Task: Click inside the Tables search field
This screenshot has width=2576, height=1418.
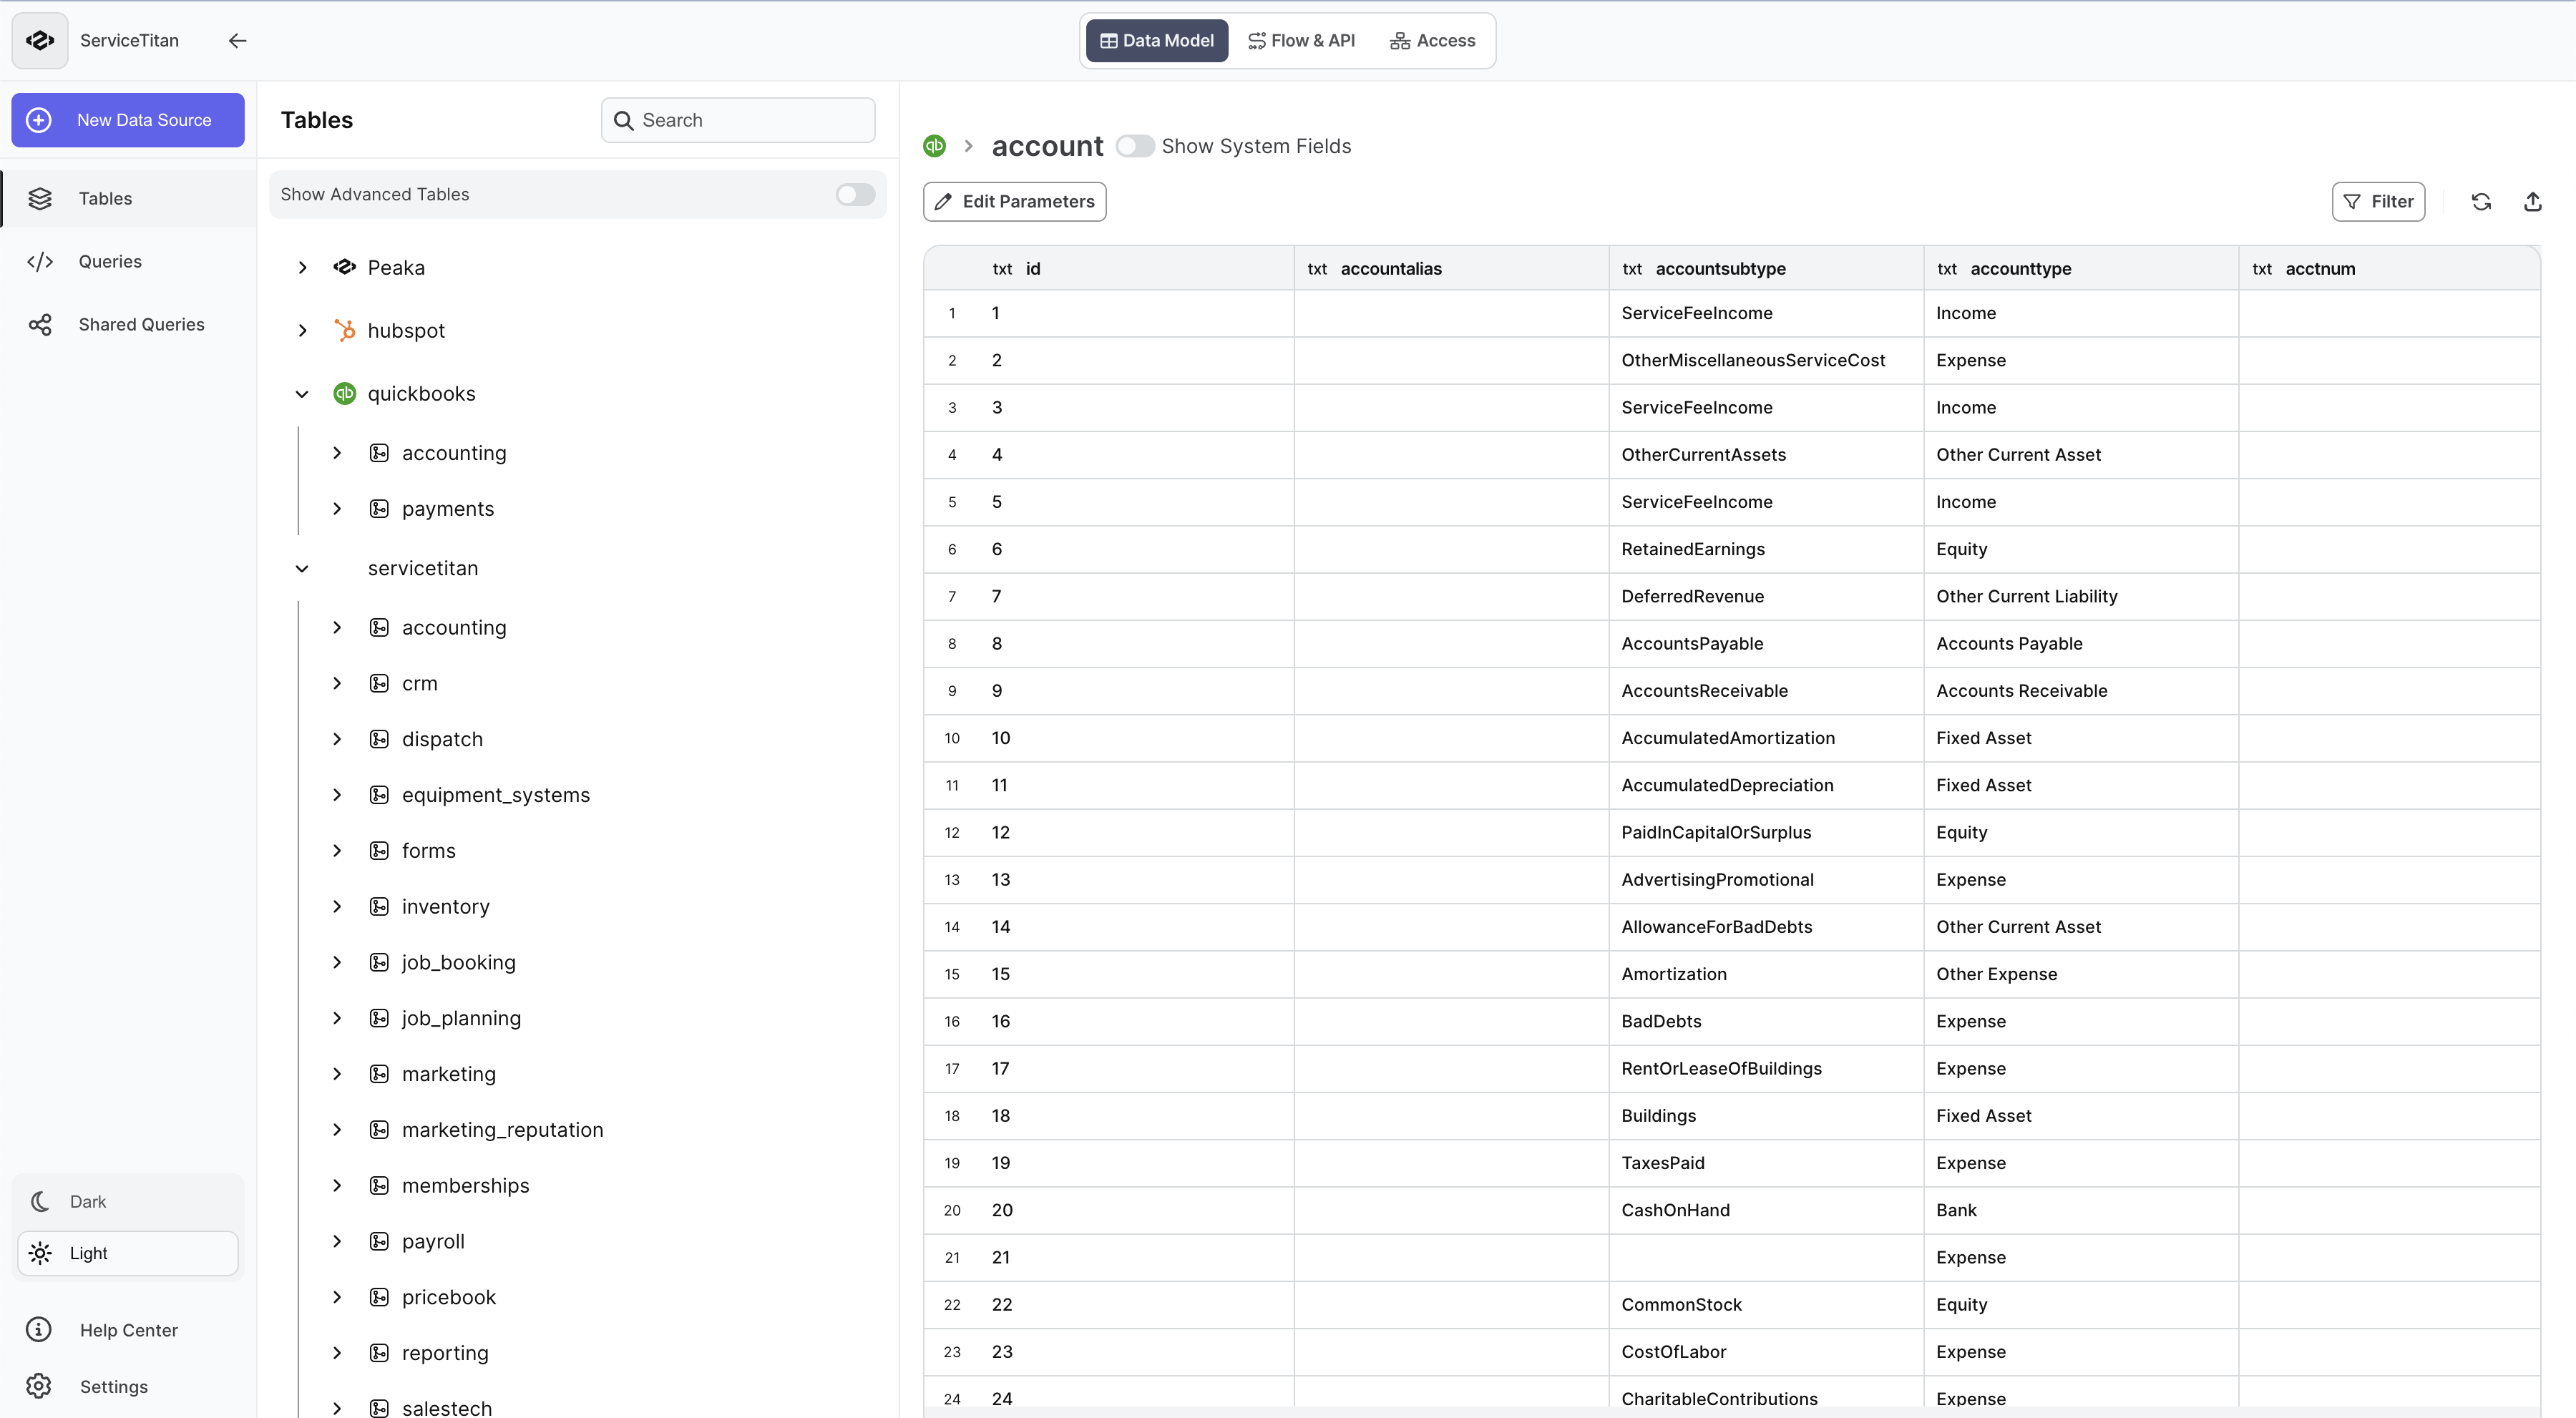Action: 738,119
